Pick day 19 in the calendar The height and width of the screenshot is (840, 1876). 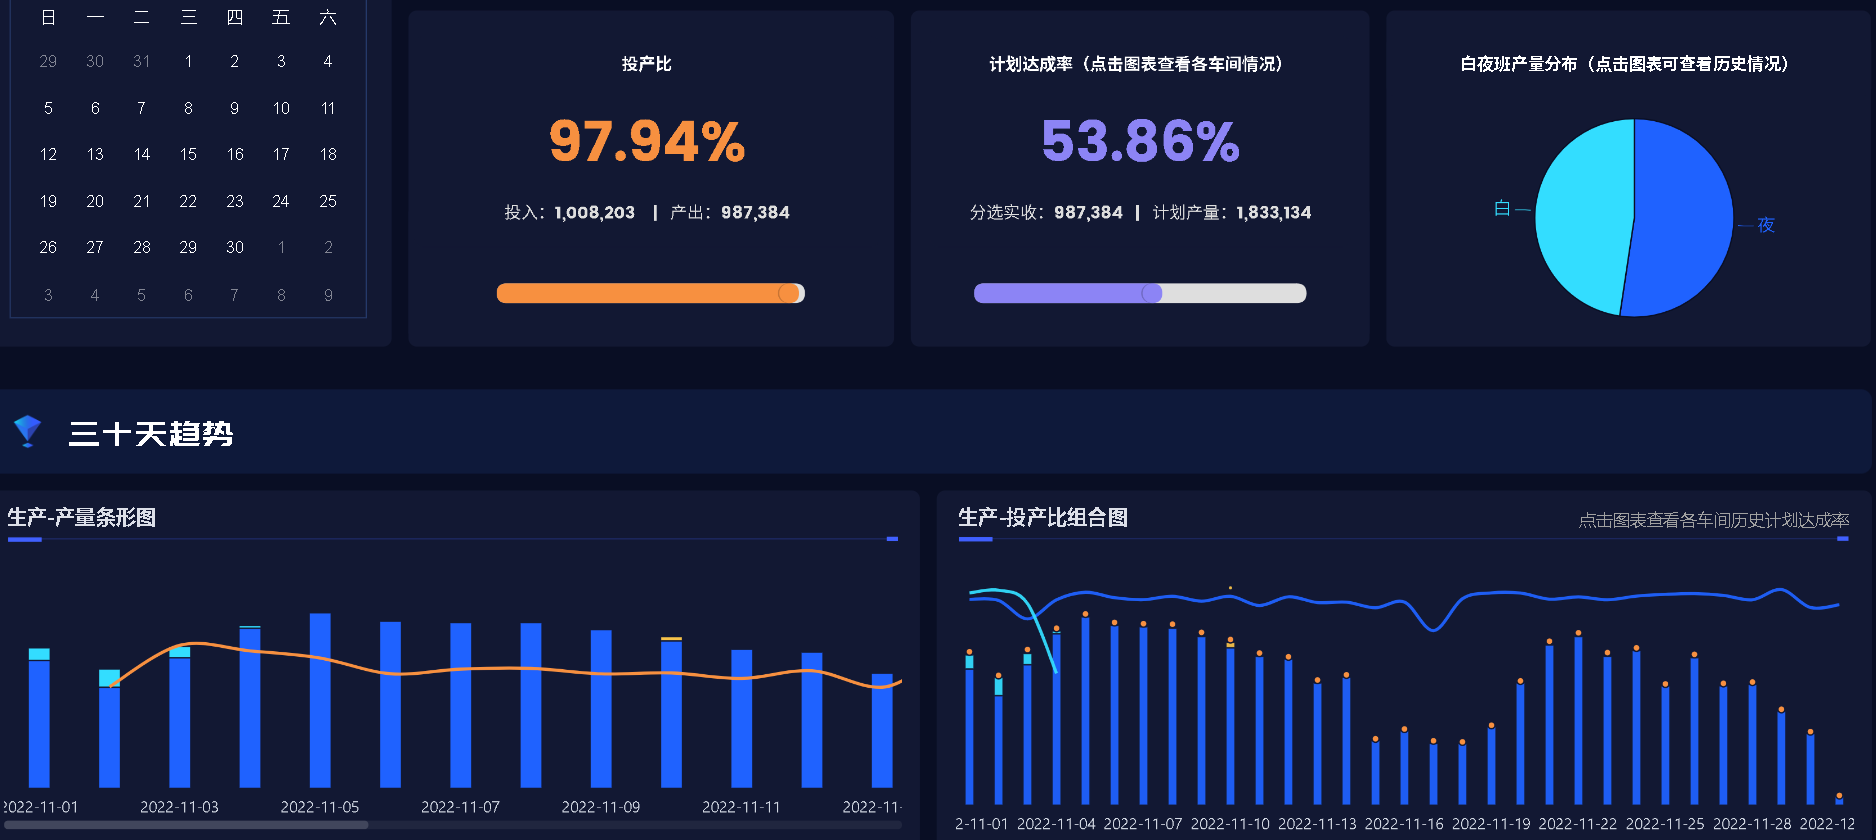pos(48,201)
